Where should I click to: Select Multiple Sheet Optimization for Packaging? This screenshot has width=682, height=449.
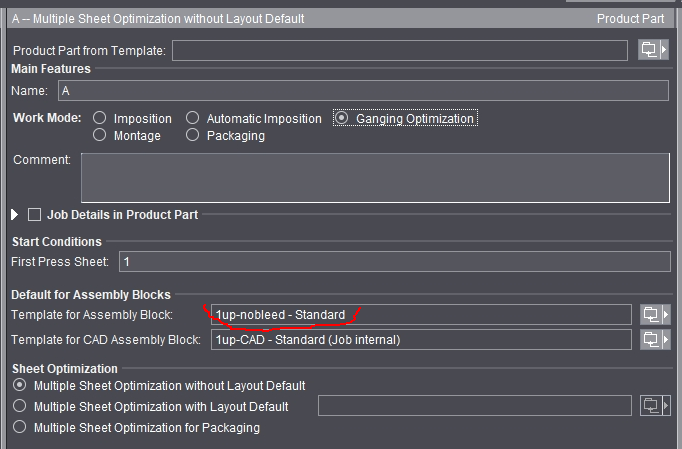pyautogui.click(x=19, y=427)
